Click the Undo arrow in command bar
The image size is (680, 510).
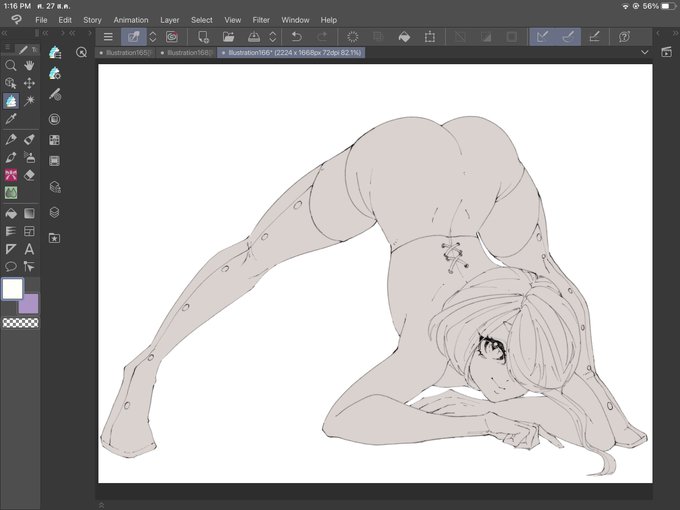297,37
